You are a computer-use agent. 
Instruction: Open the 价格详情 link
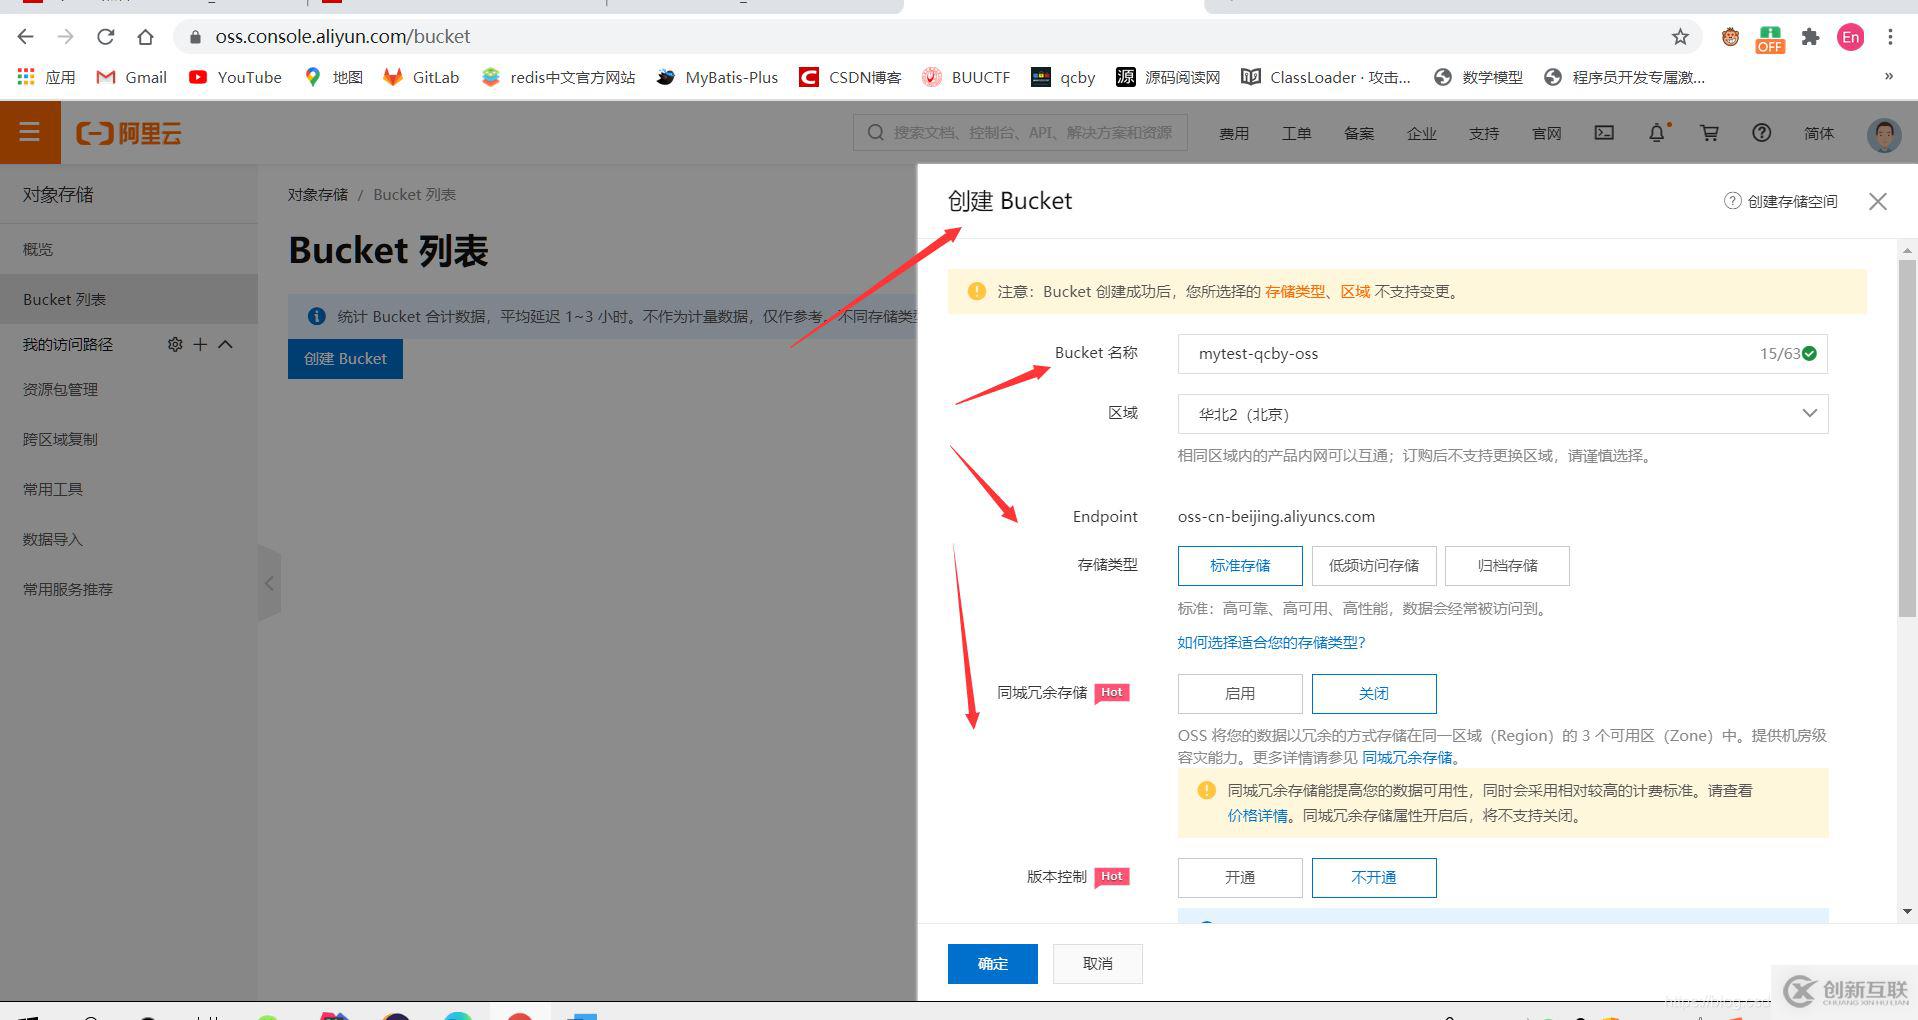coord(1258,815)
